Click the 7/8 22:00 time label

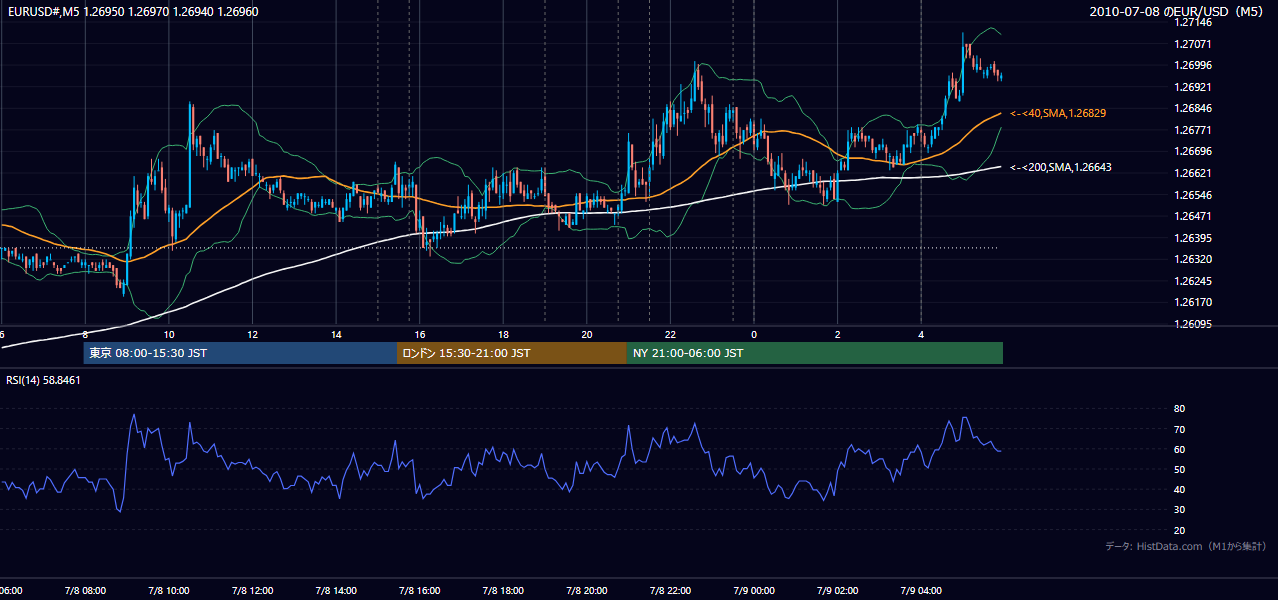671,590
